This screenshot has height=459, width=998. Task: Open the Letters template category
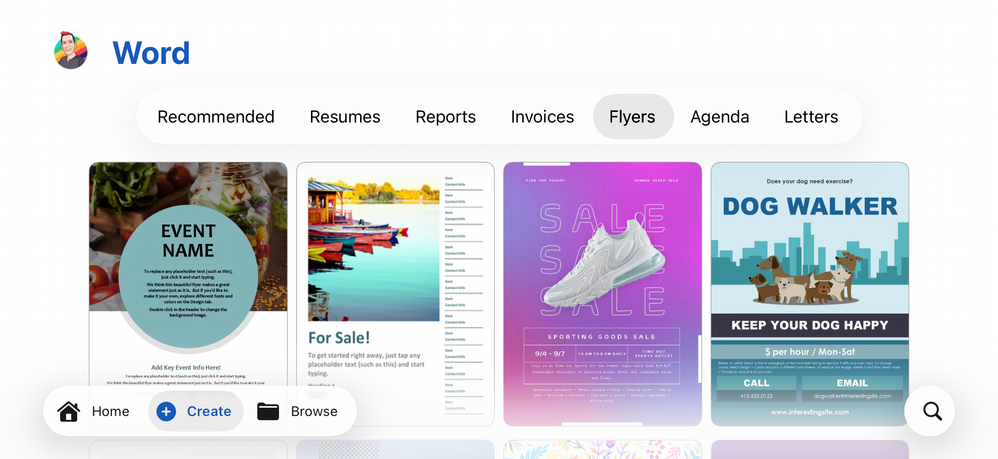click(811, 117)
